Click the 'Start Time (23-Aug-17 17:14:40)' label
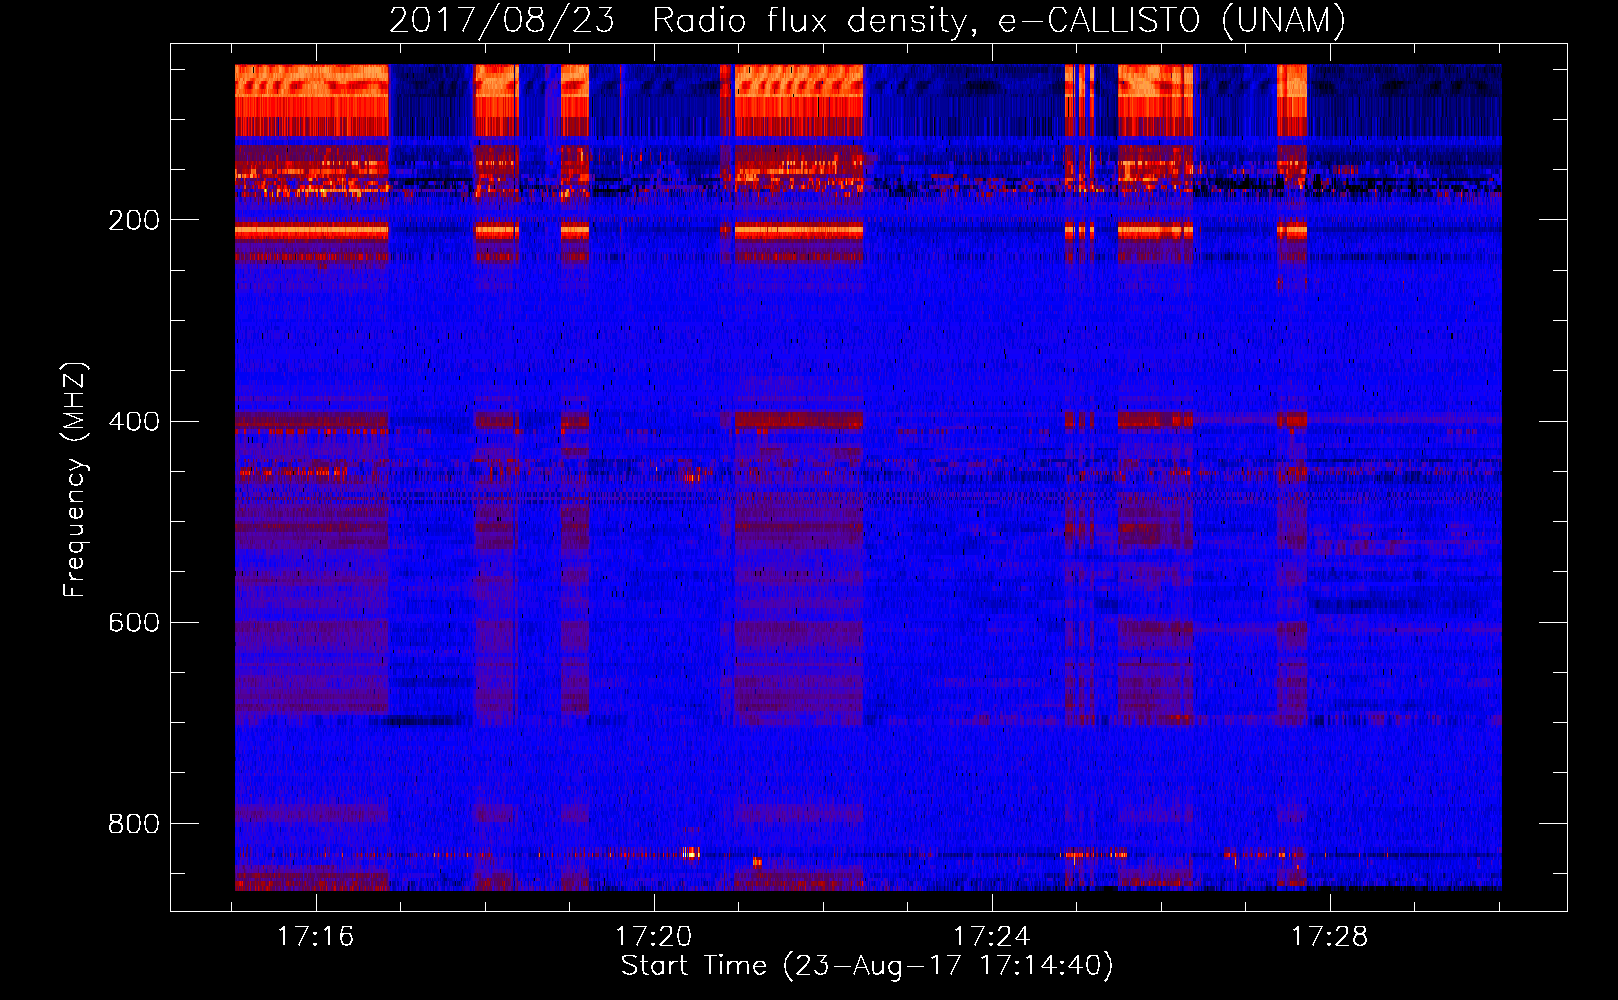This screenshot has height=1000, width=1618. [867, 966]
